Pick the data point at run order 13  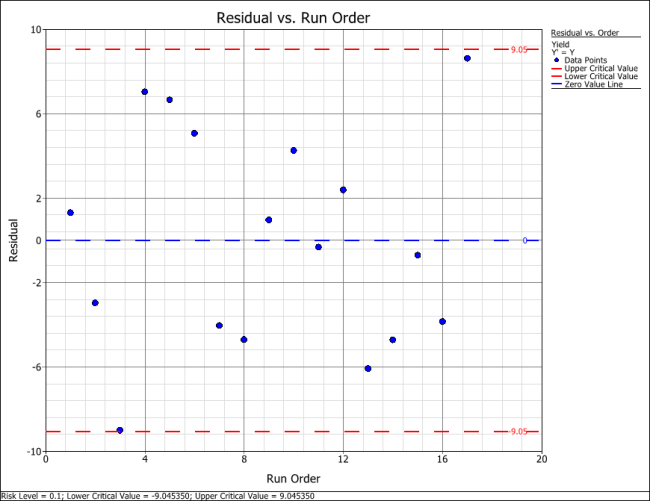[x=368, y=368]
